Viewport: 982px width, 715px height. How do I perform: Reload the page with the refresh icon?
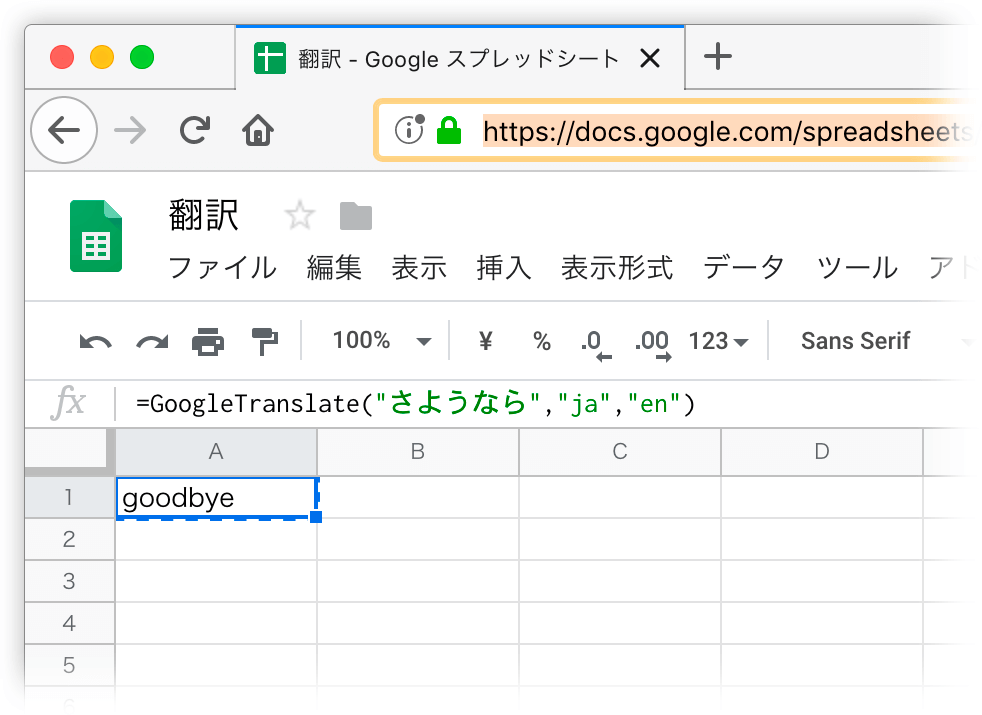point(195,130)
